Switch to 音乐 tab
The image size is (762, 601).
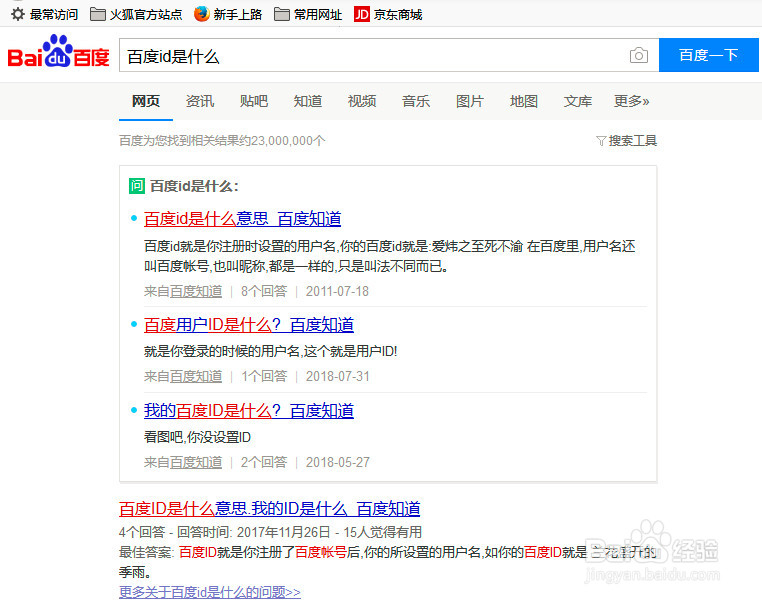[416, 101]
